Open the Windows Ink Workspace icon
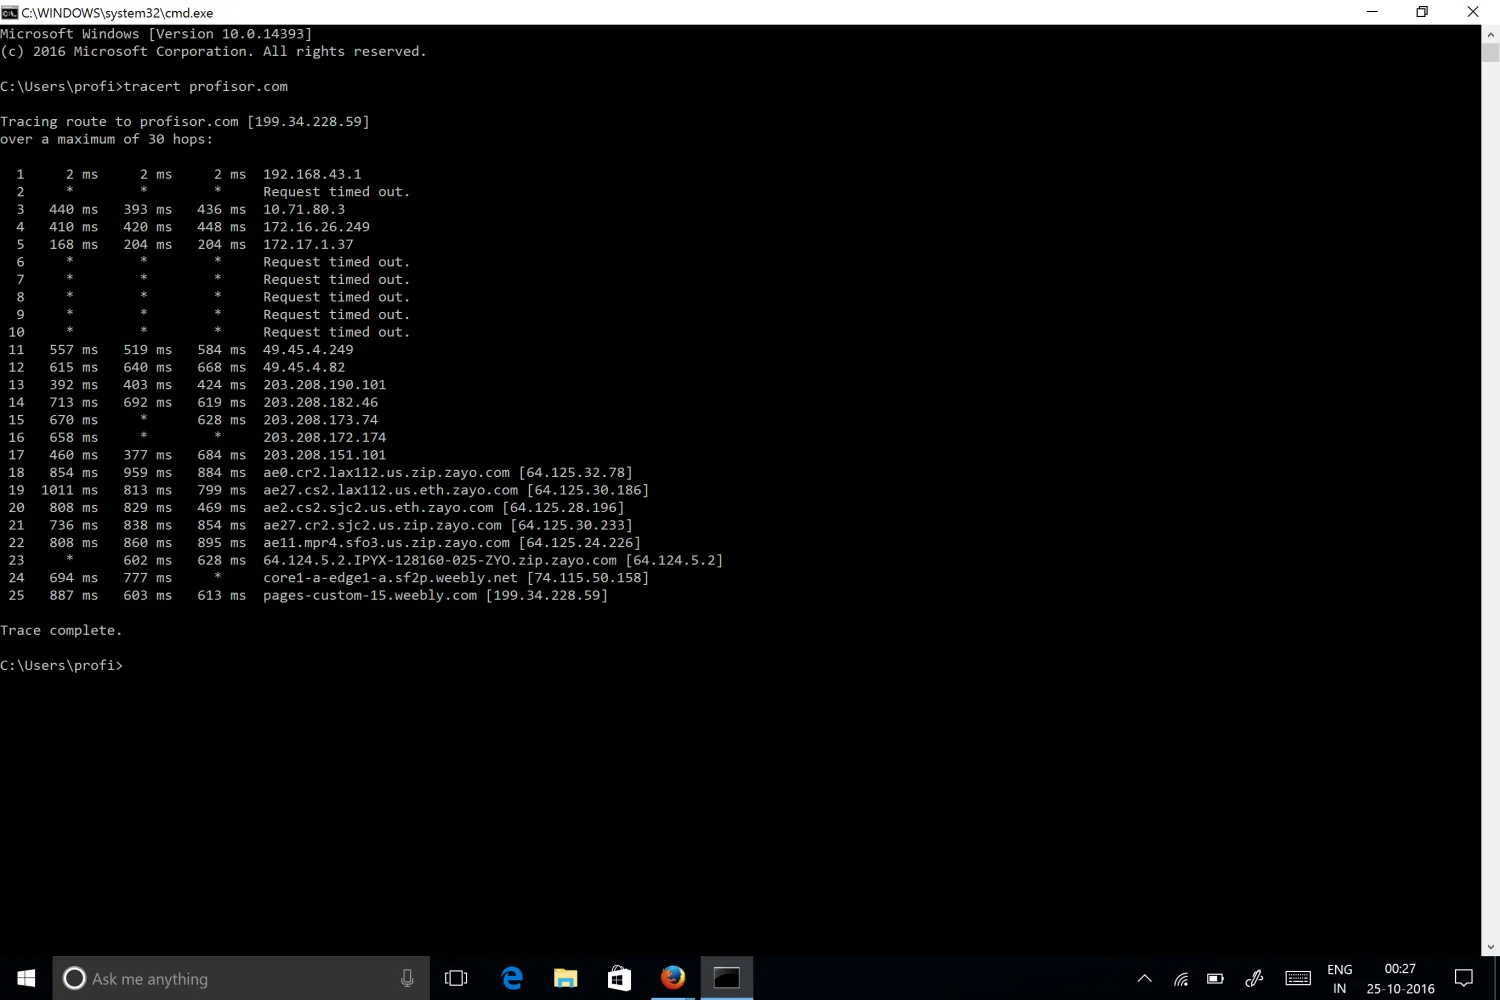 pyautogui.click(x=1254, y=979)
